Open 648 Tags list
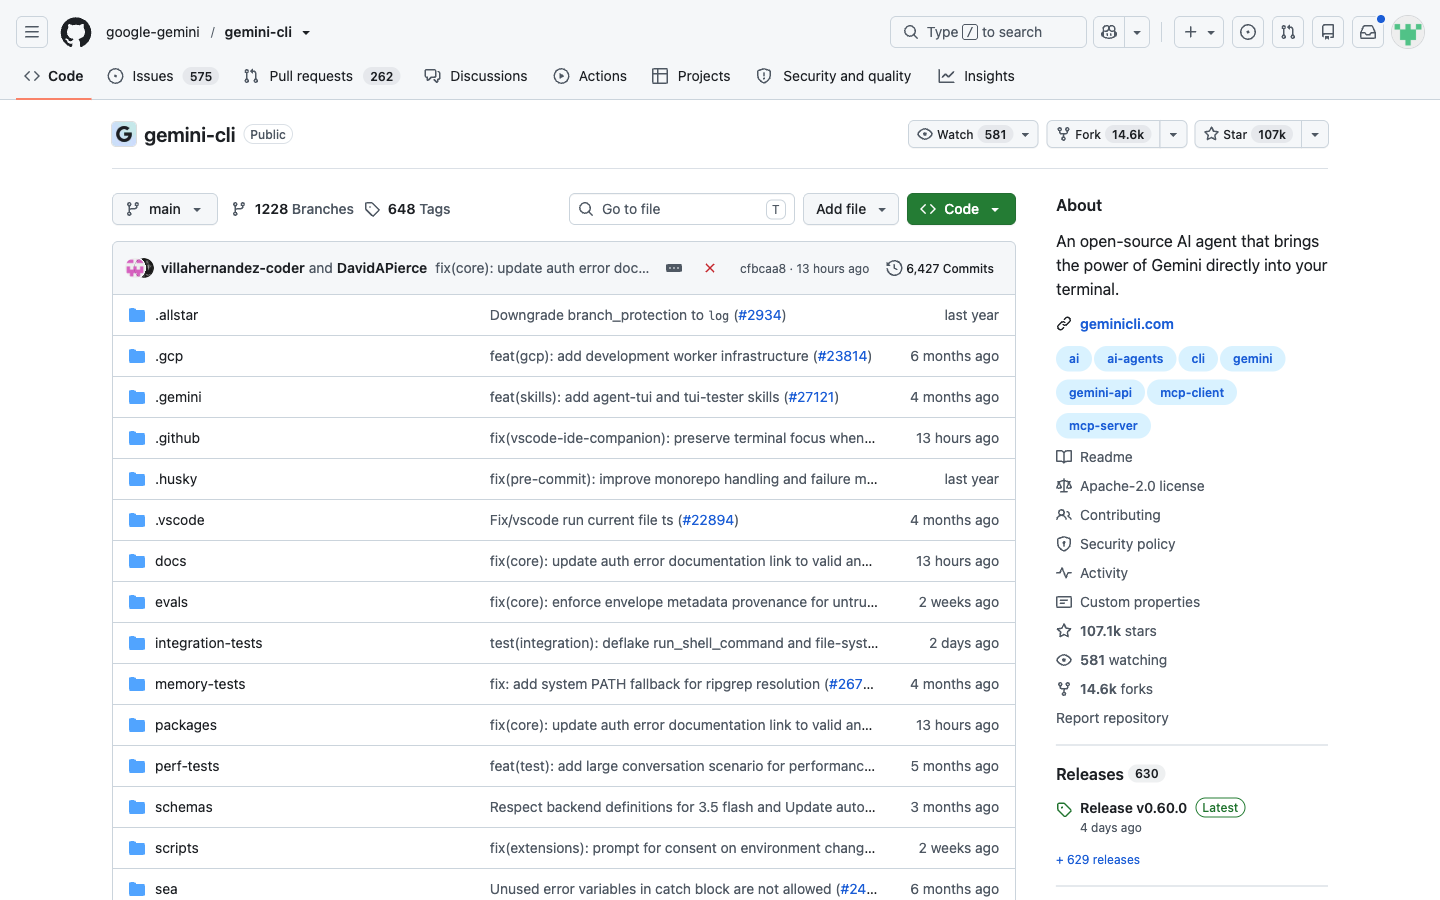The width and height of the screenshot is (1440, 900). 407,209
